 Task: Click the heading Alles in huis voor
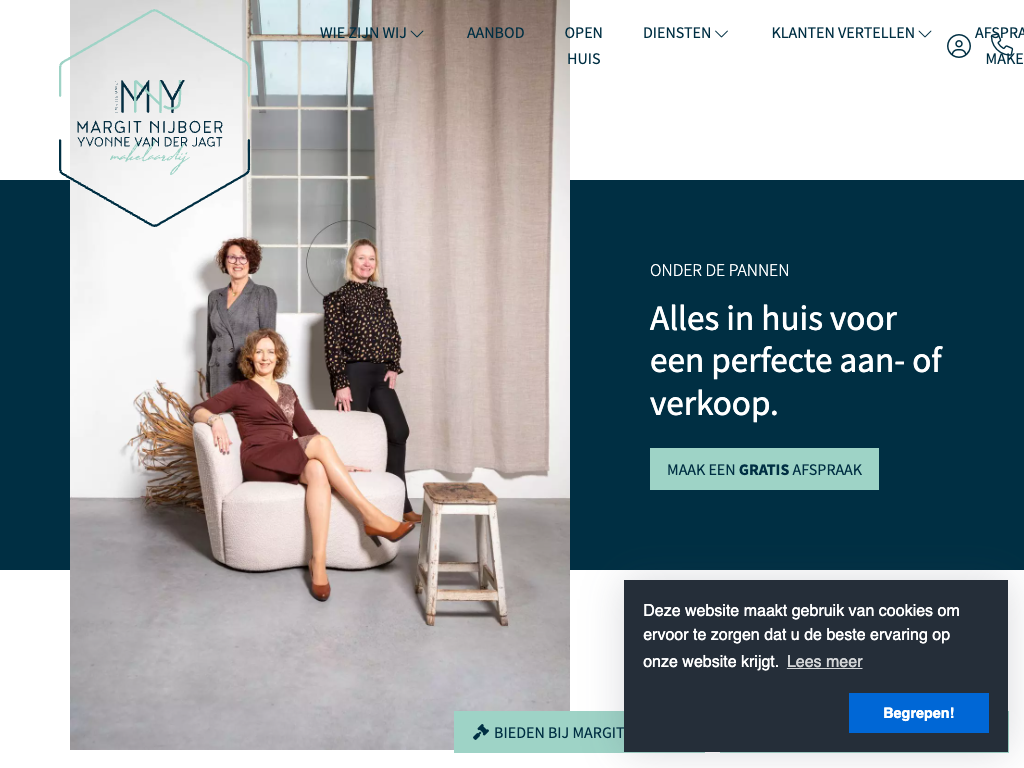point(773,319)
